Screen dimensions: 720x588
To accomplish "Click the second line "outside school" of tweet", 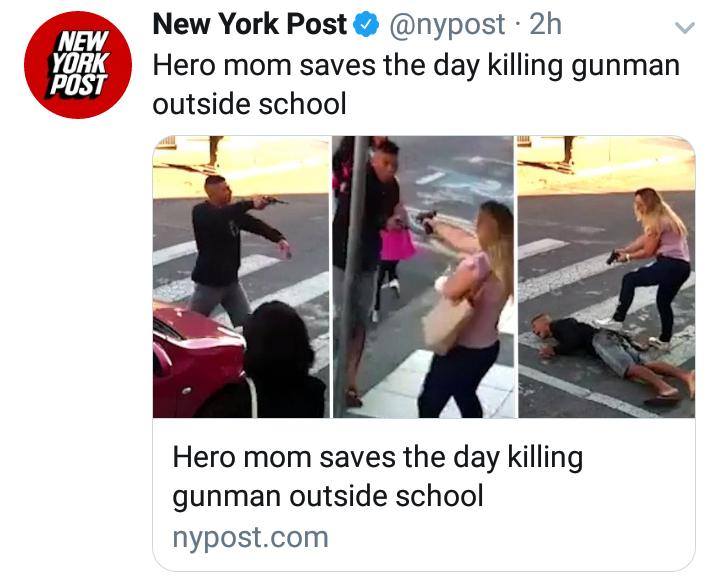I will (x=249, y=104).
